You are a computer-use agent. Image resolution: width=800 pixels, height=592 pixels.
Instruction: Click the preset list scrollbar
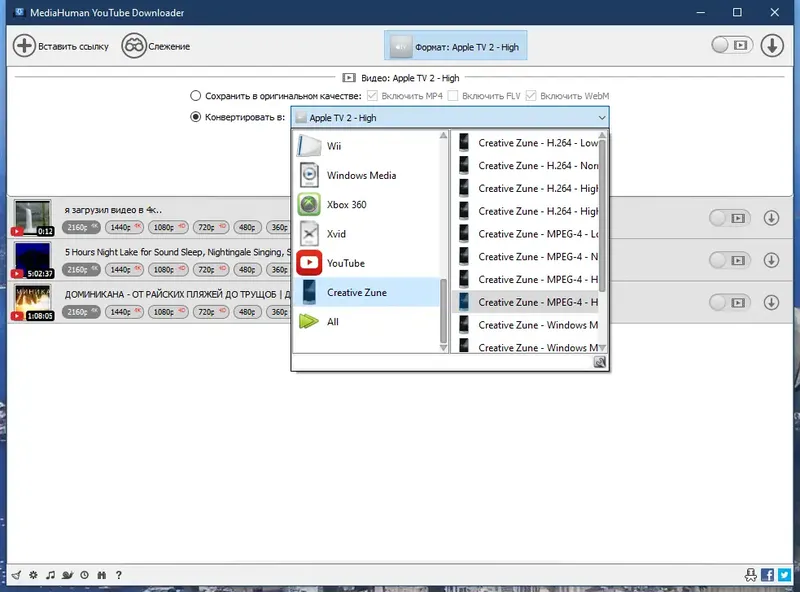602,214
